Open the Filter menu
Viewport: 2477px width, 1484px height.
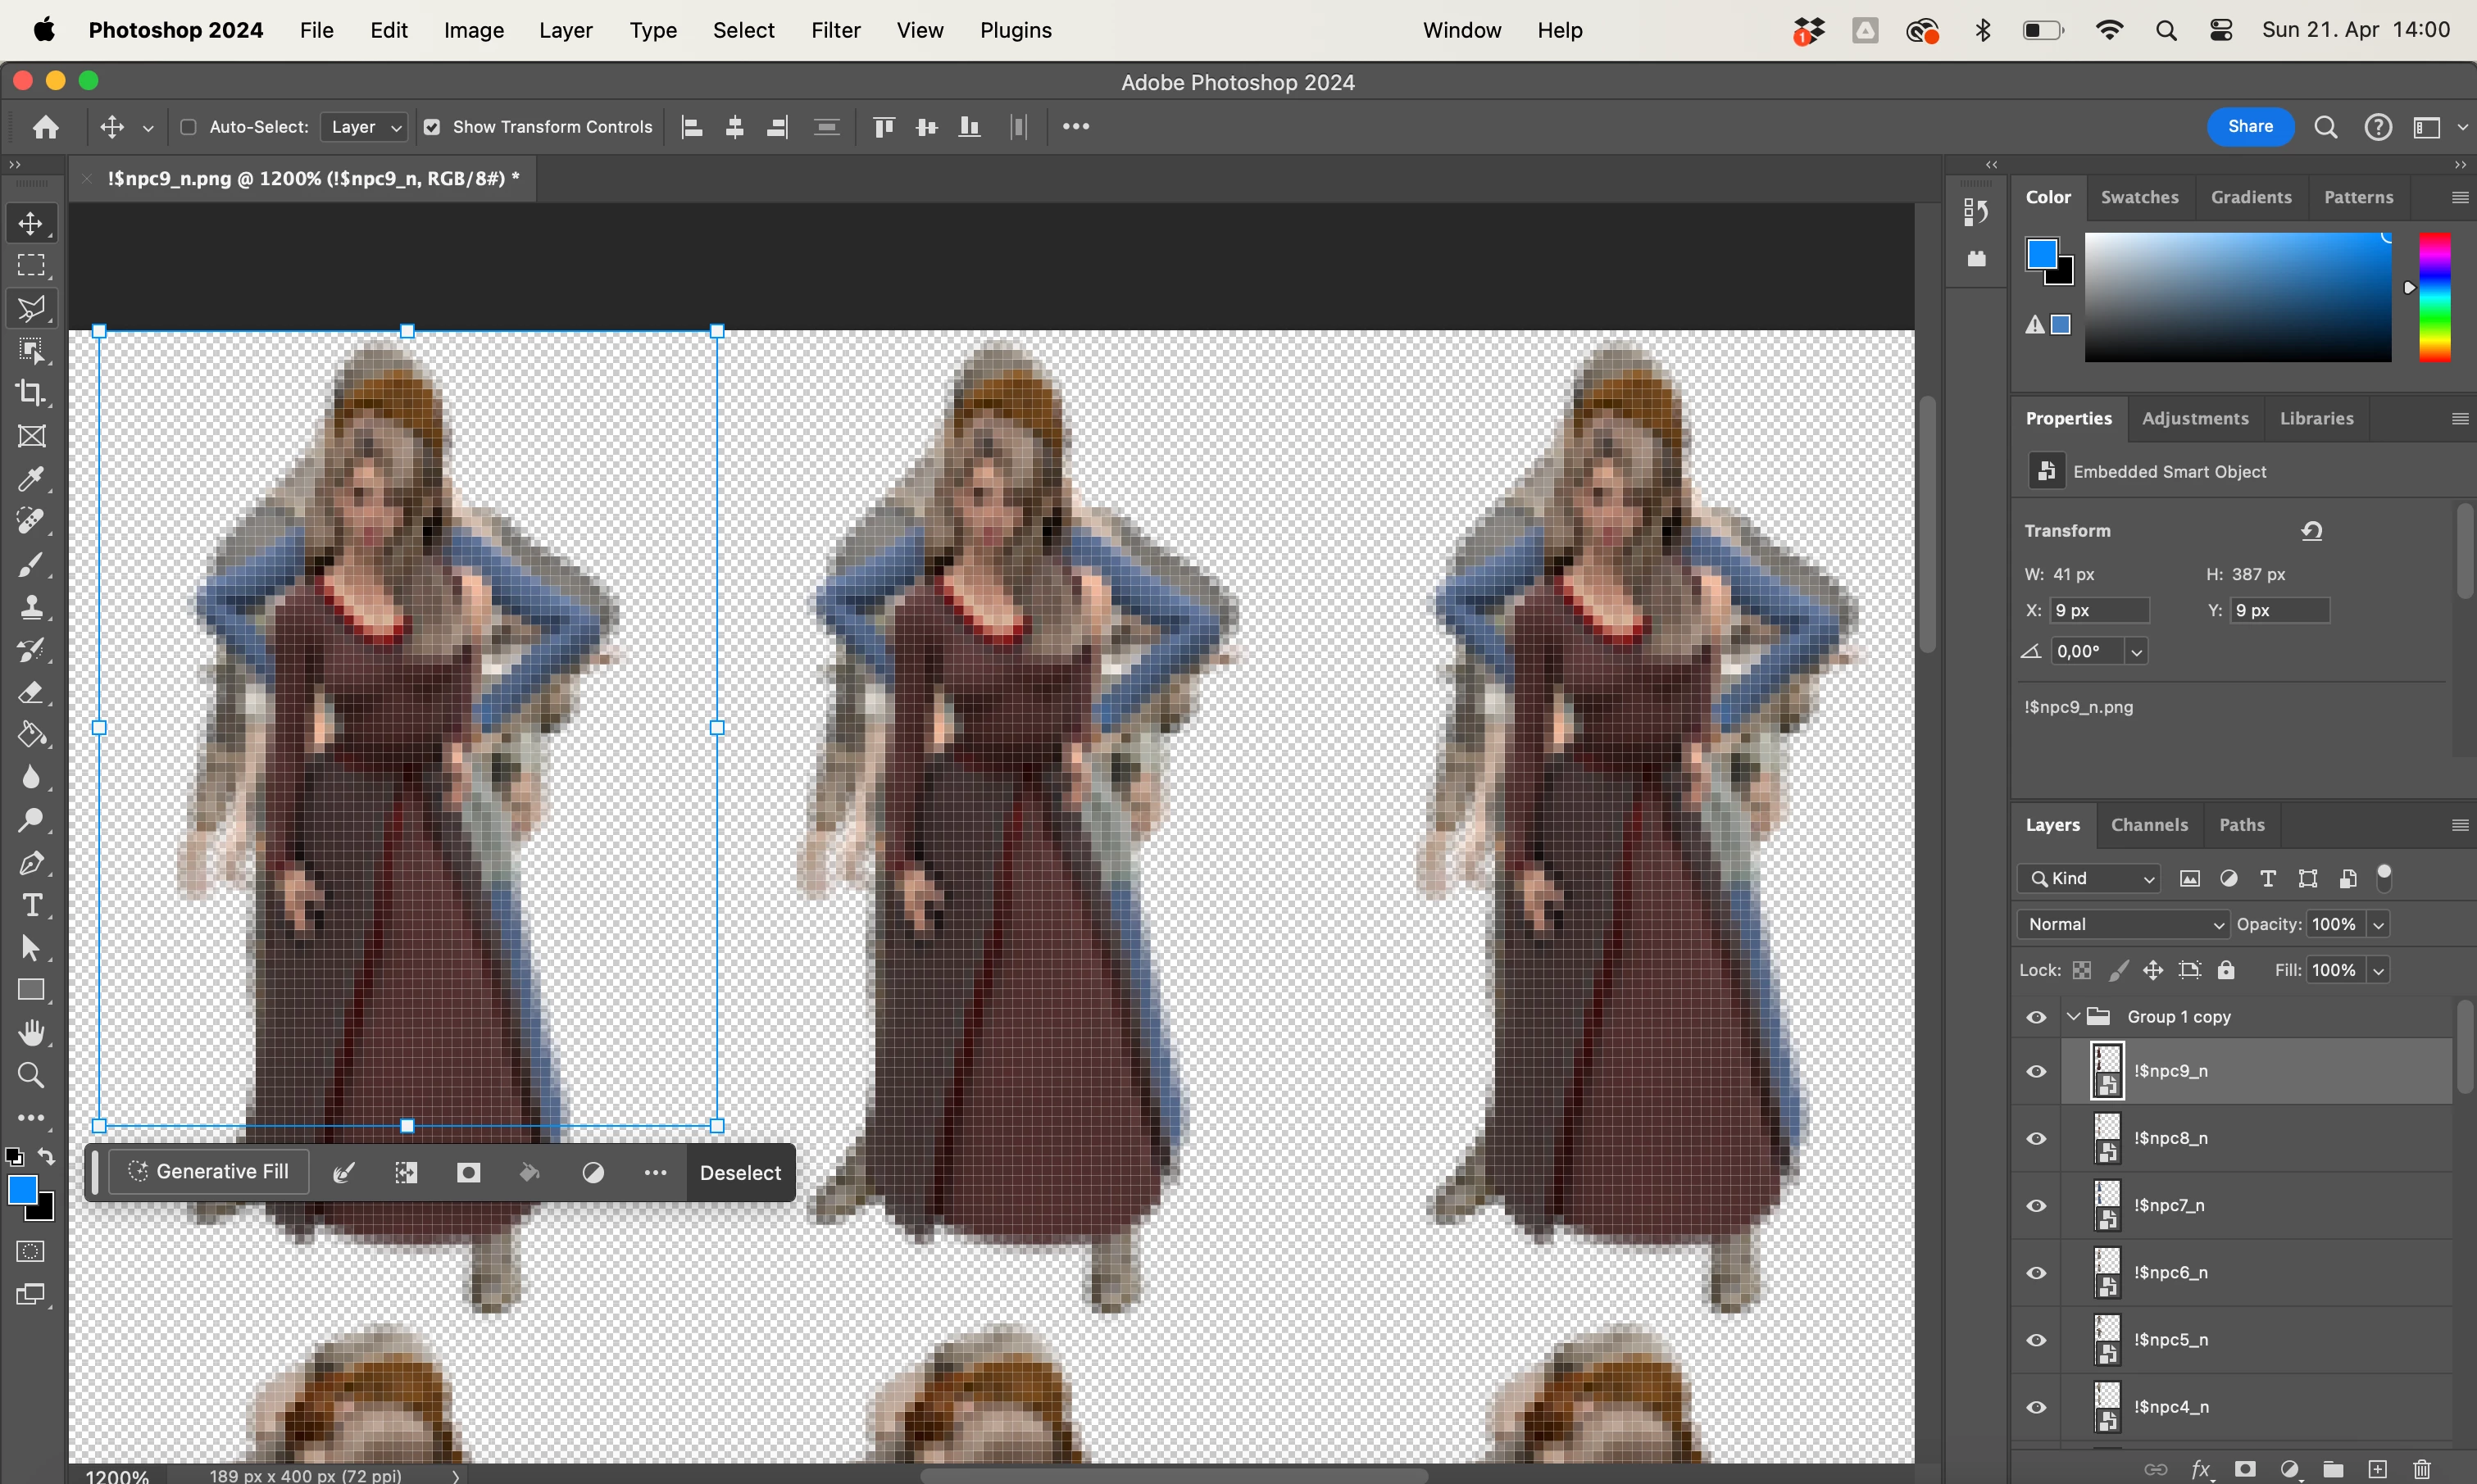(835, 30)
